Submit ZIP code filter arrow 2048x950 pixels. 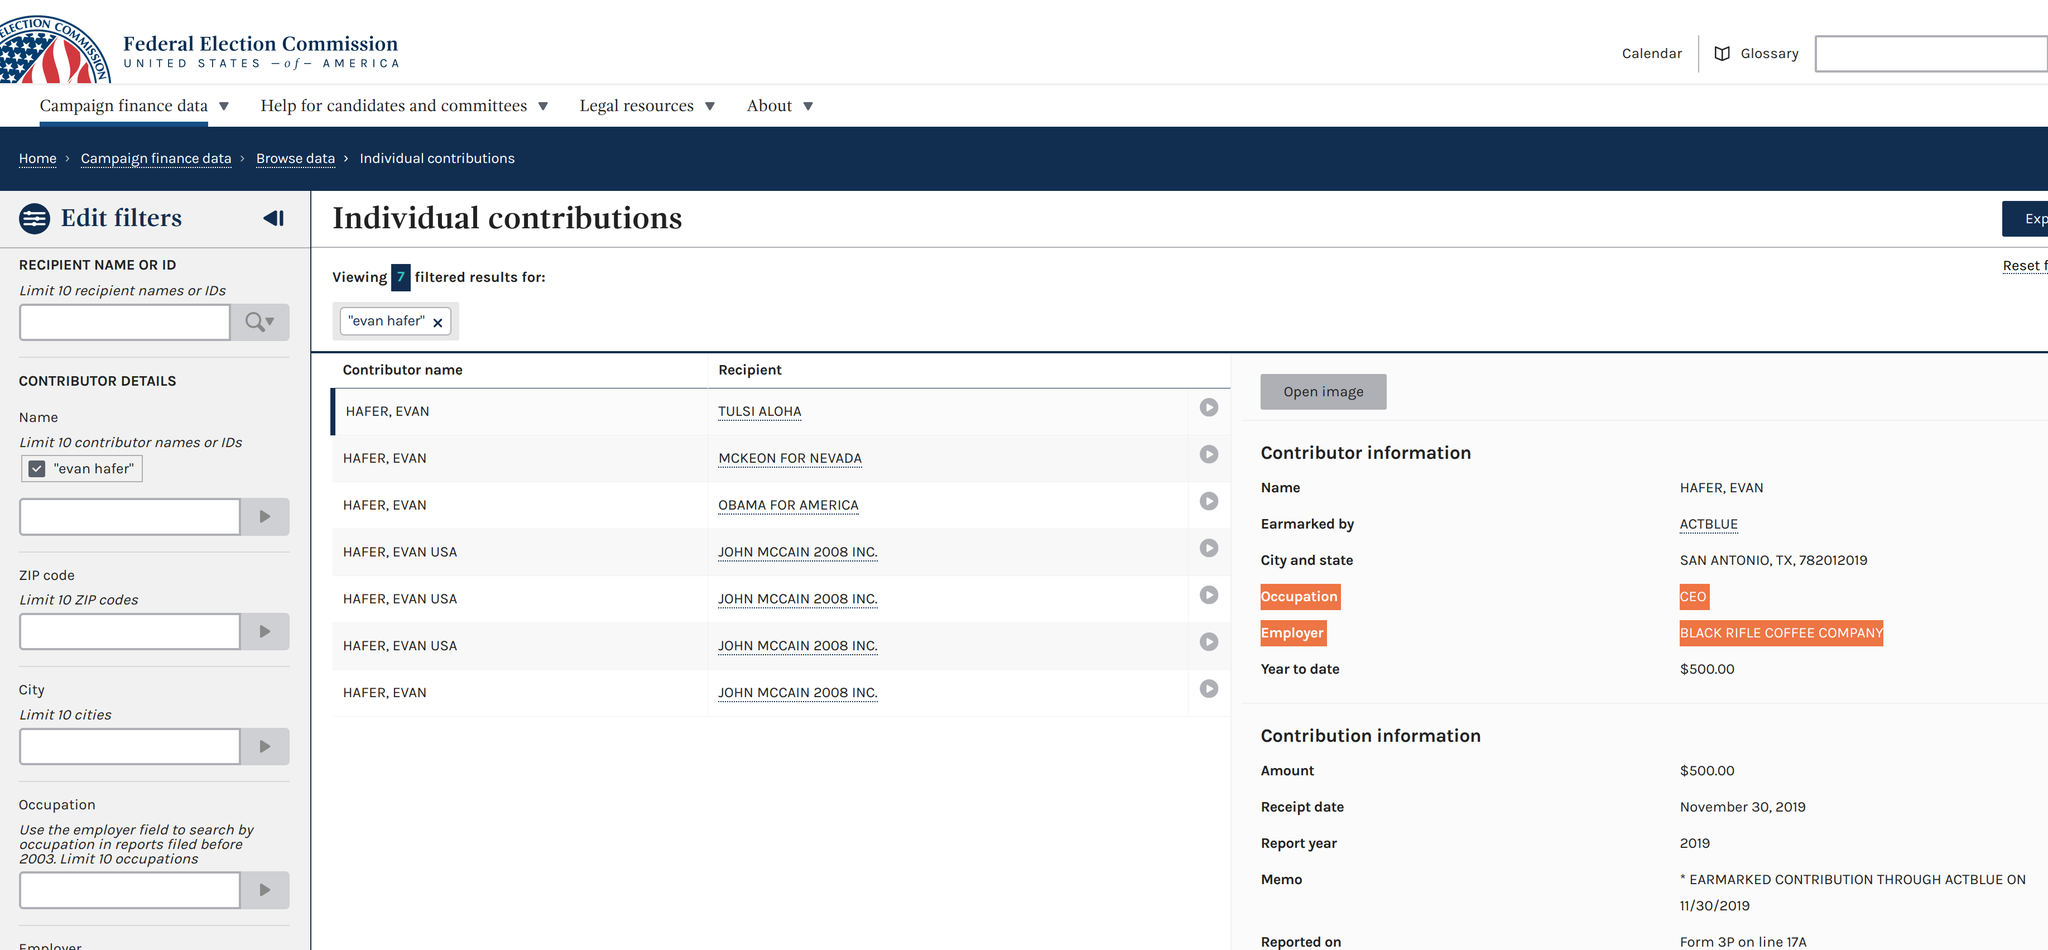tap(265, 632)
